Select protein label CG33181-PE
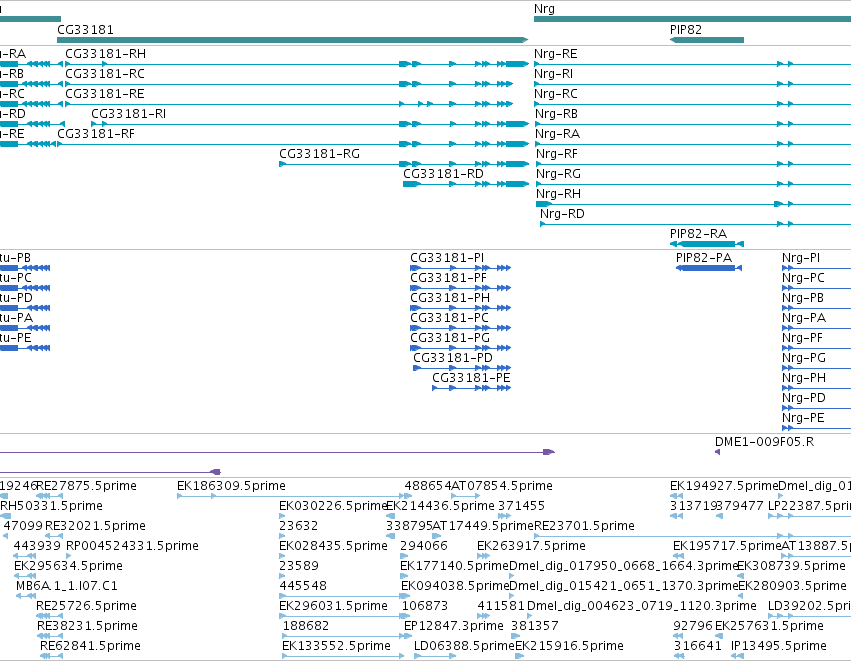Screen dimensions: 851x661 (x=471, y=378)
